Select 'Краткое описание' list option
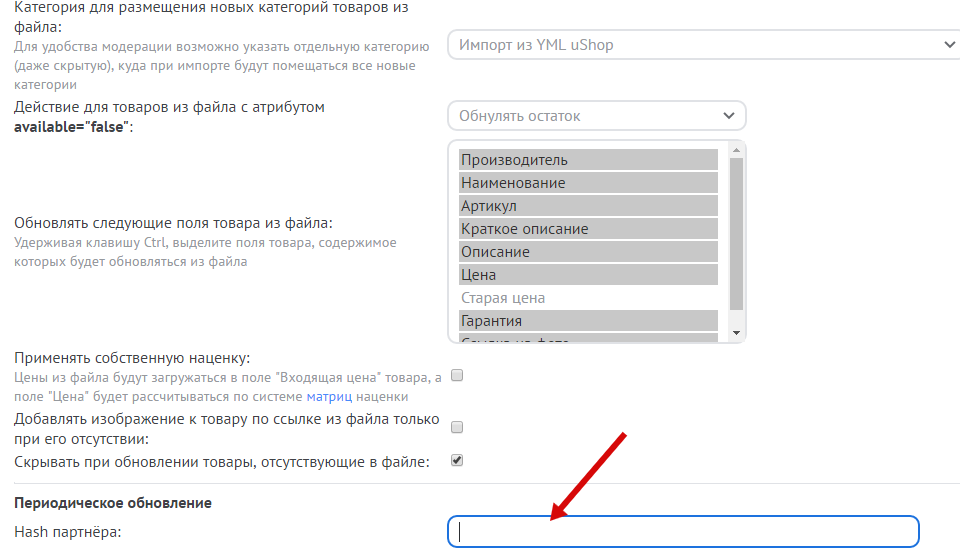This screenshot has height=554, width=960. tap(588, 229)
